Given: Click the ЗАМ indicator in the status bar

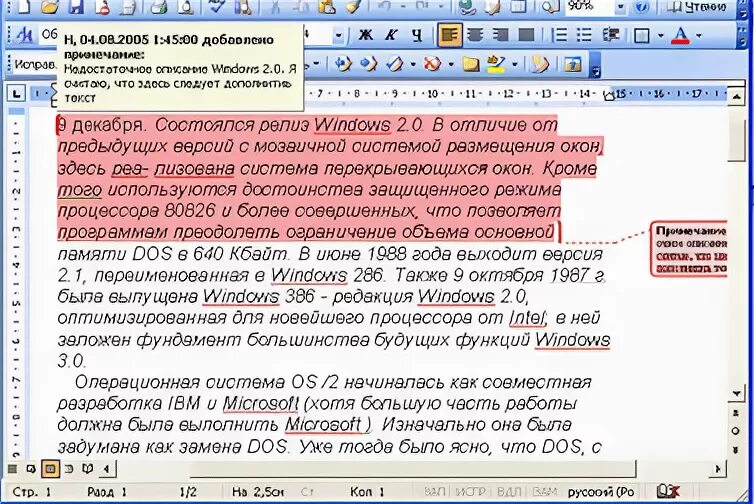Looking at the screenshot, I should pos(545,492).
